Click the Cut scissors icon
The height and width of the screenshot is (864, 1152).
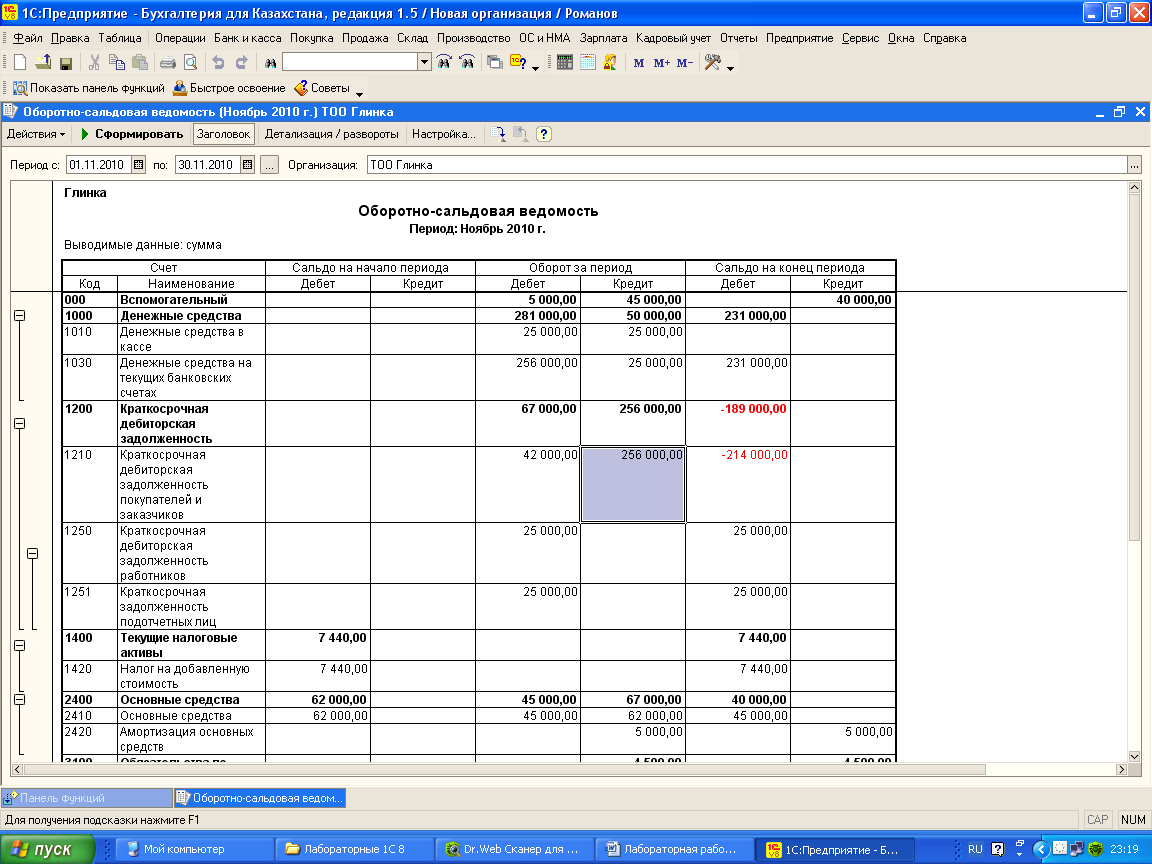click(x=94, y=63)
